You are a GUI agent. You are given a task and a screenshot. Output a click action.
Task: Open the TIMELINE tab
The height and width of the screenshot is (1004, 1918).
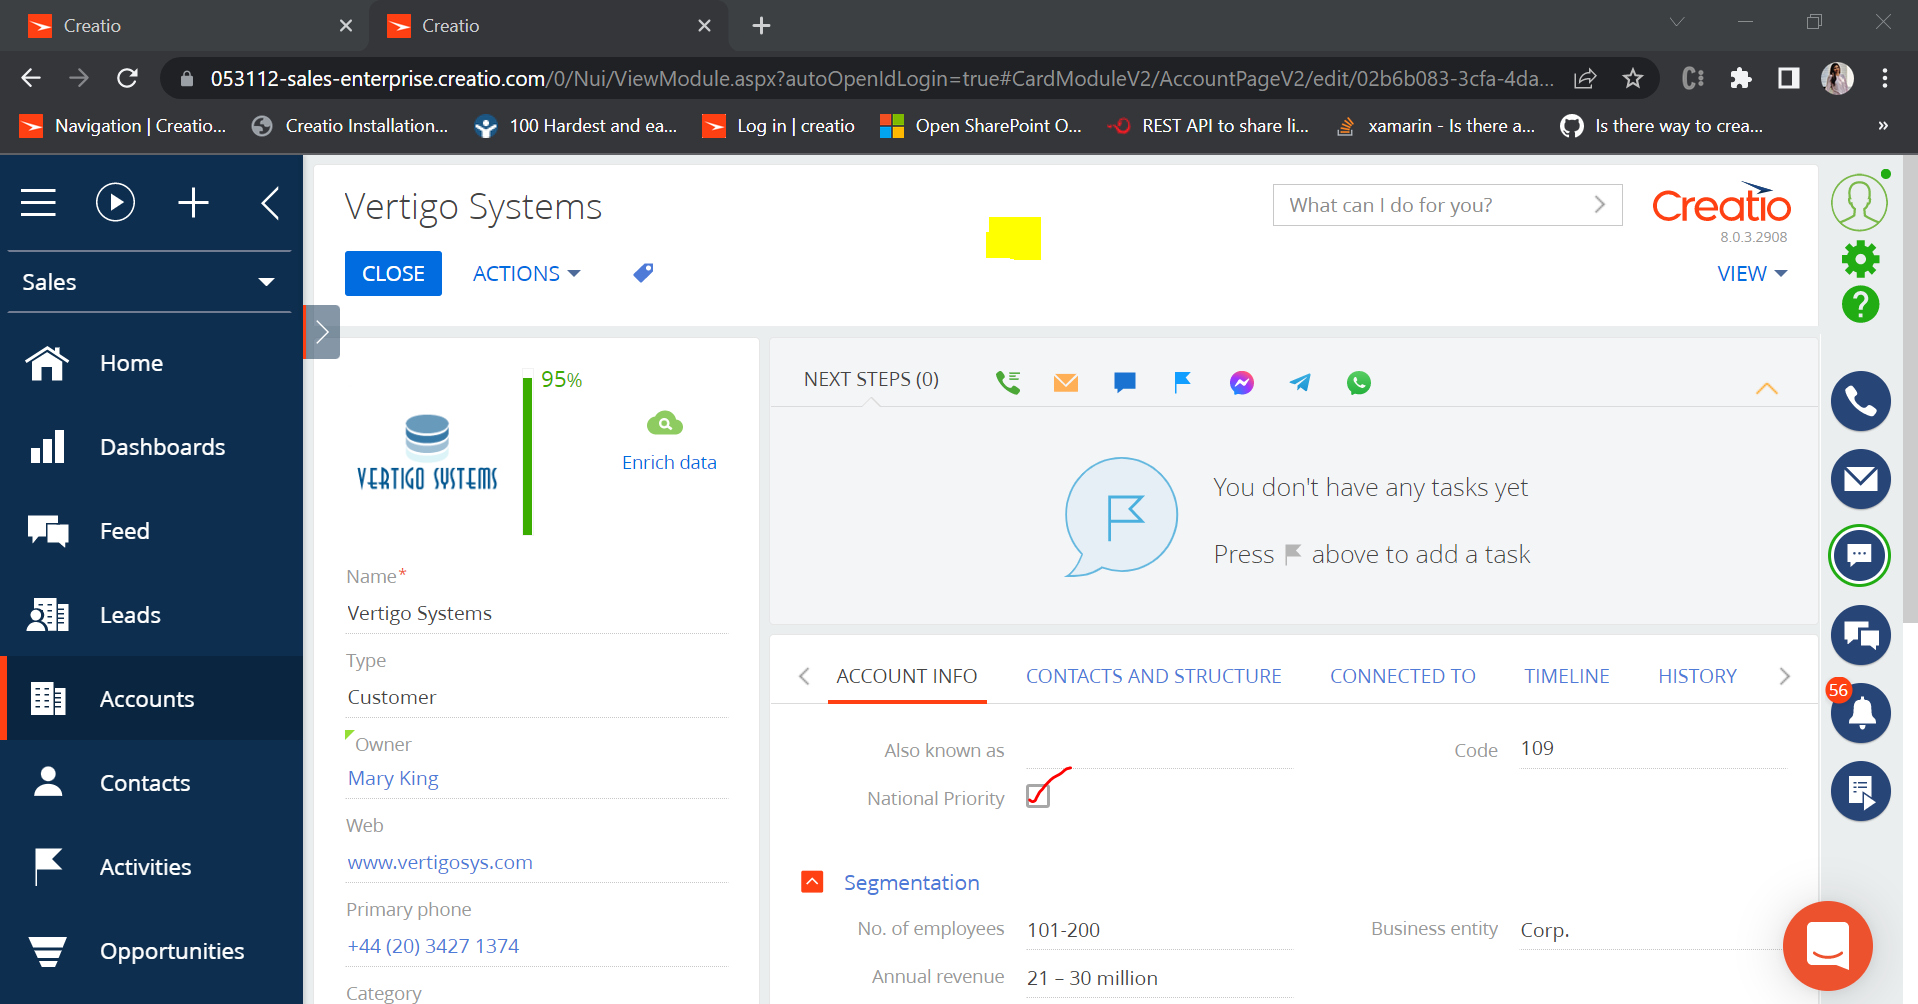coord(1567,676)
